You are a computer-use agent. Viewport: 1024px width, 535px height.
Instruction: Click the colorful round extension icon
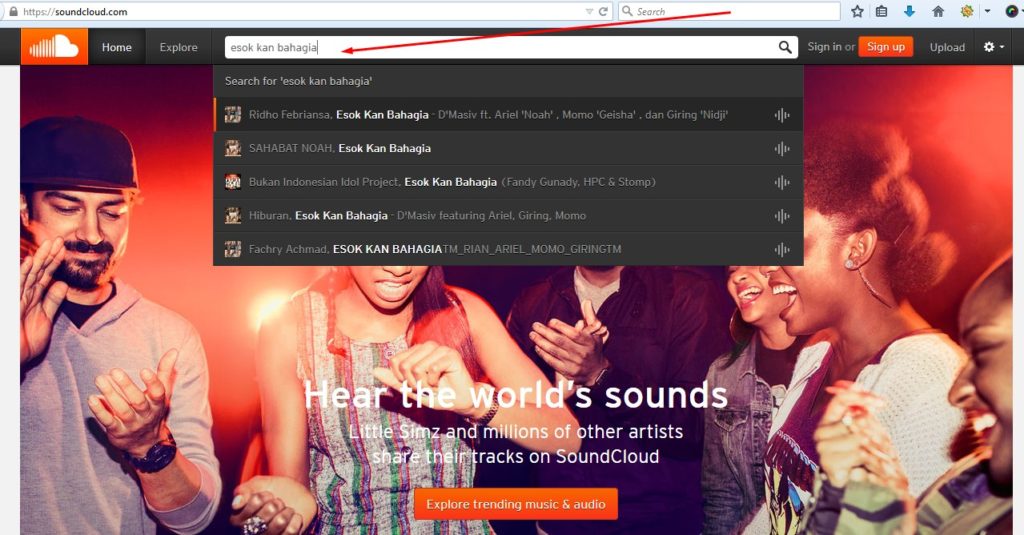pos(1012,11)
